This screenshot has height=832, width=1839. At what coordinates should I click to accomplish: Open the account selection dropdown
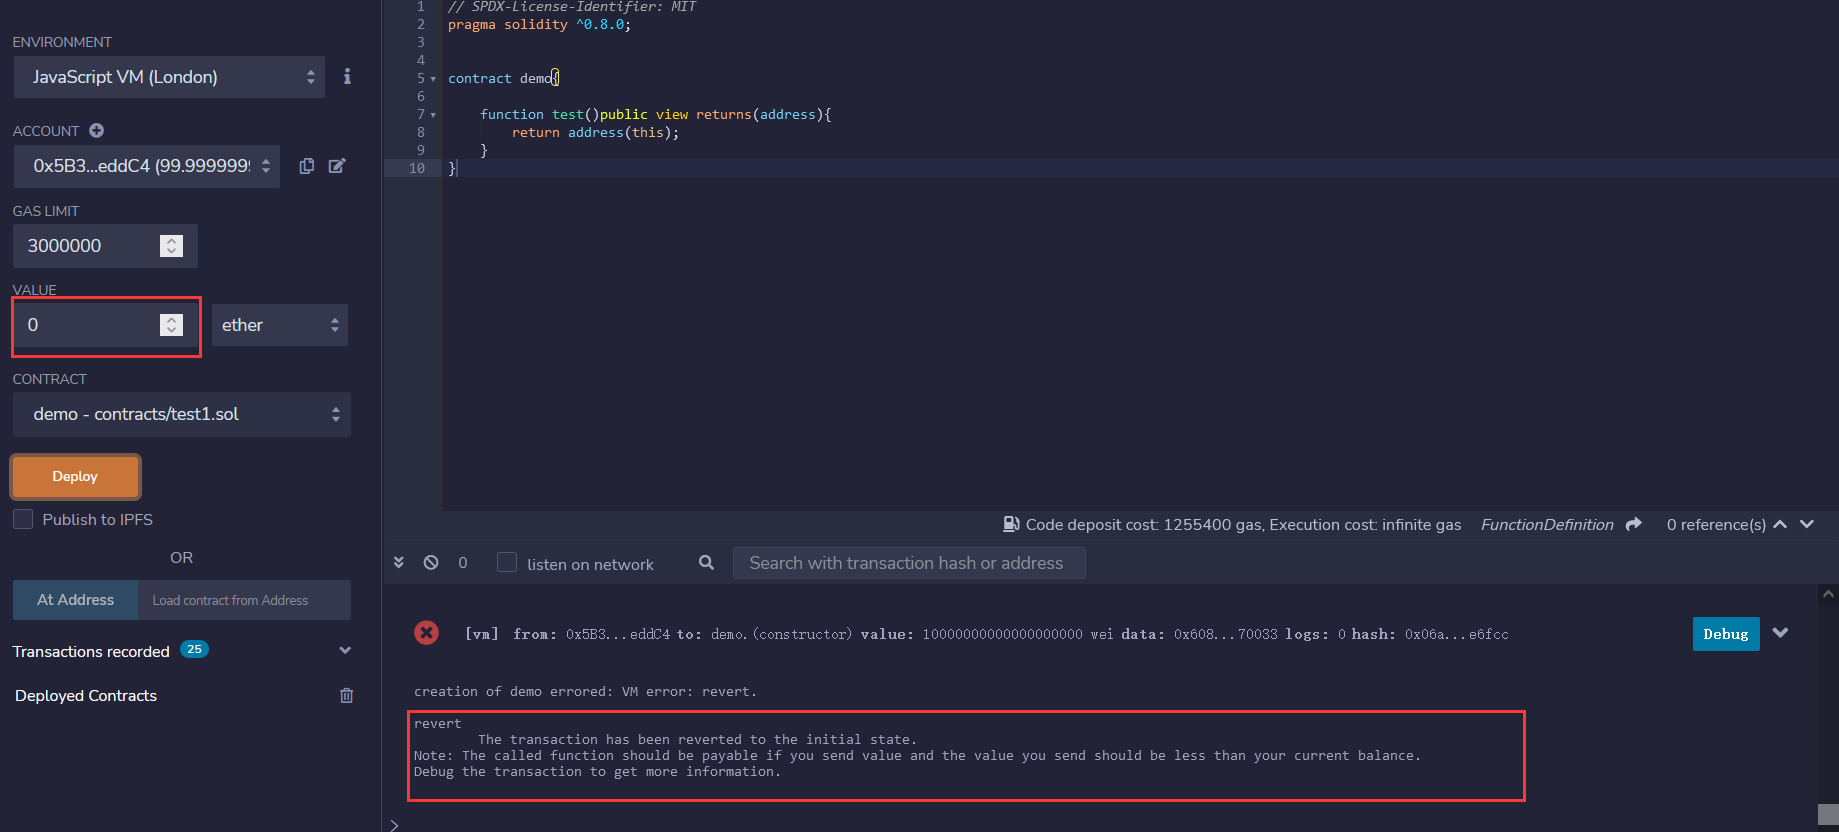point(146,166)
